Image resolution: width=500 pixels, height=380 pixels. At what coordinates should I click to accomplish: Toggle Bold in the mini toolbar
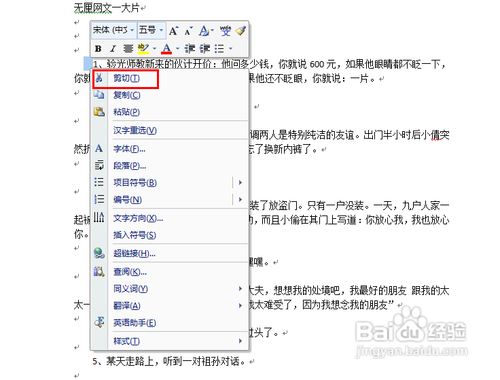click(98, 49)
